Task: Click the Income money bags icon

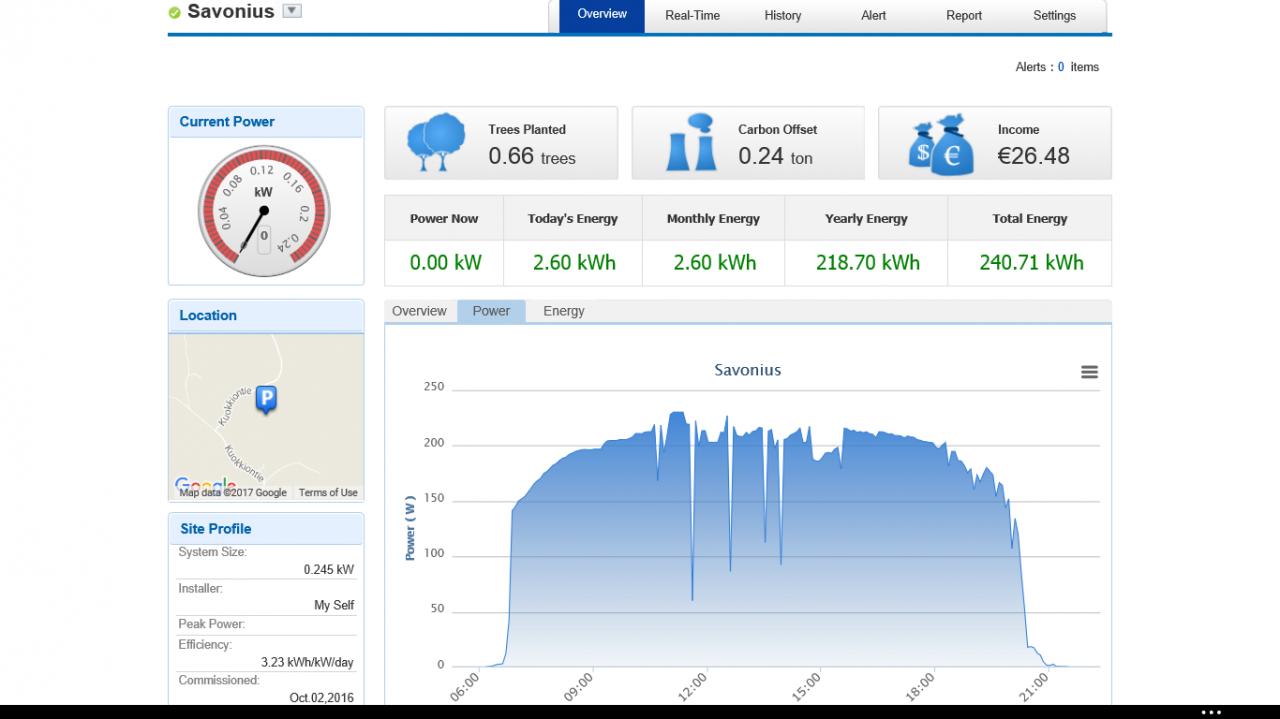Action: (x=941, y=144)
